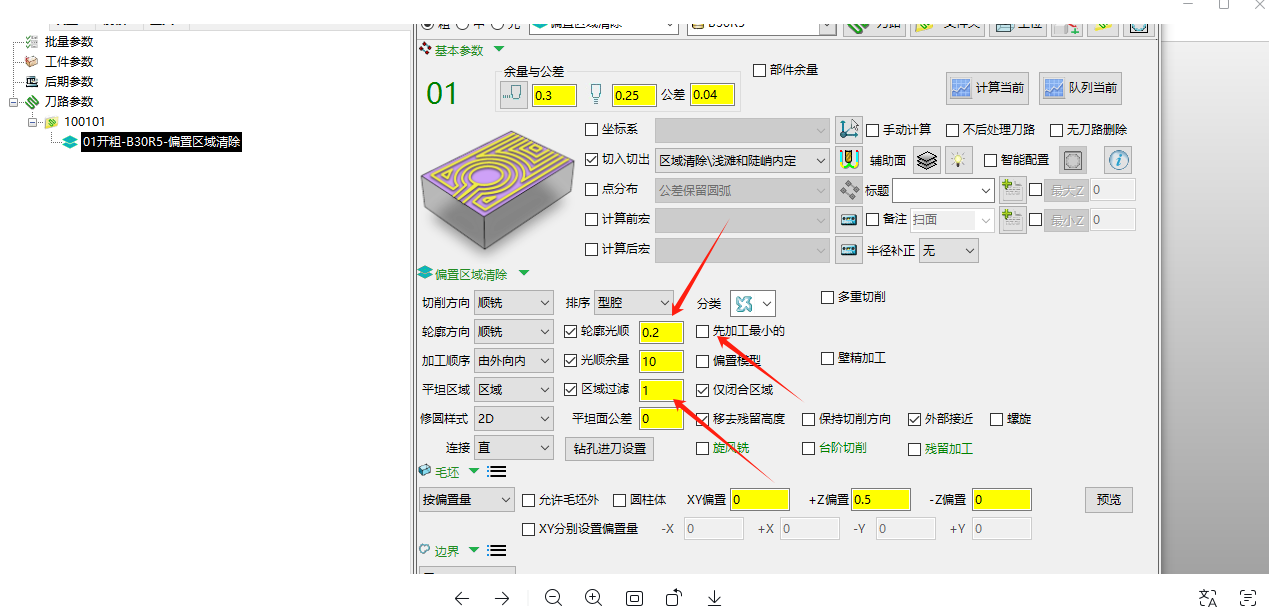The width and height of the screenshot is (1269, 609).
Task: Open the lead in/out settings icon
Action: tap(849, 159)
